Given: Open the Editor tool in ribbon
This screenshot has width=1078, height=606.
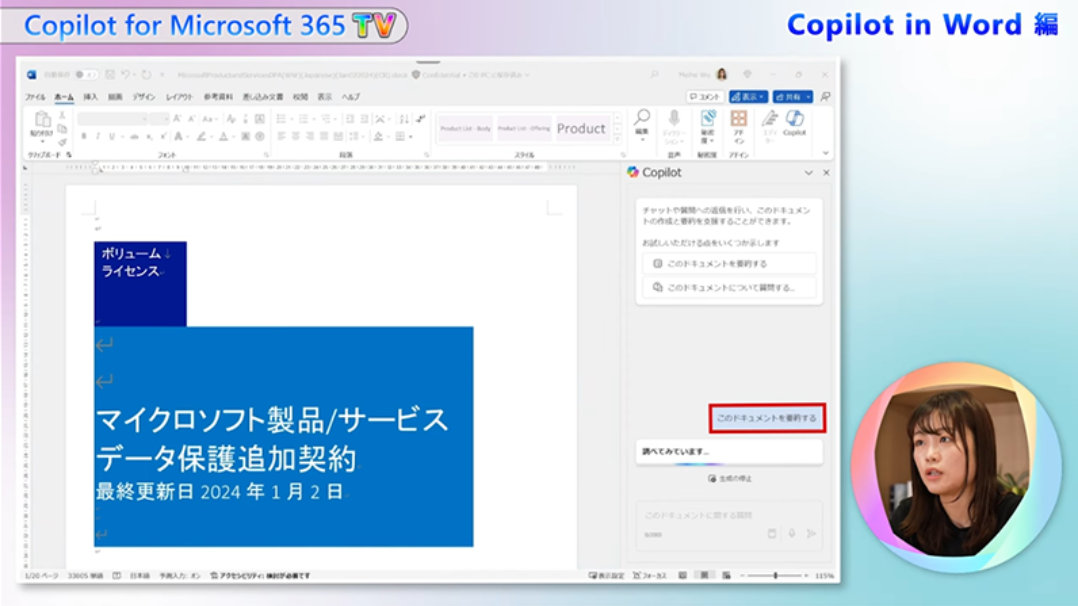Looking at the screenshot, I should 769,122.
